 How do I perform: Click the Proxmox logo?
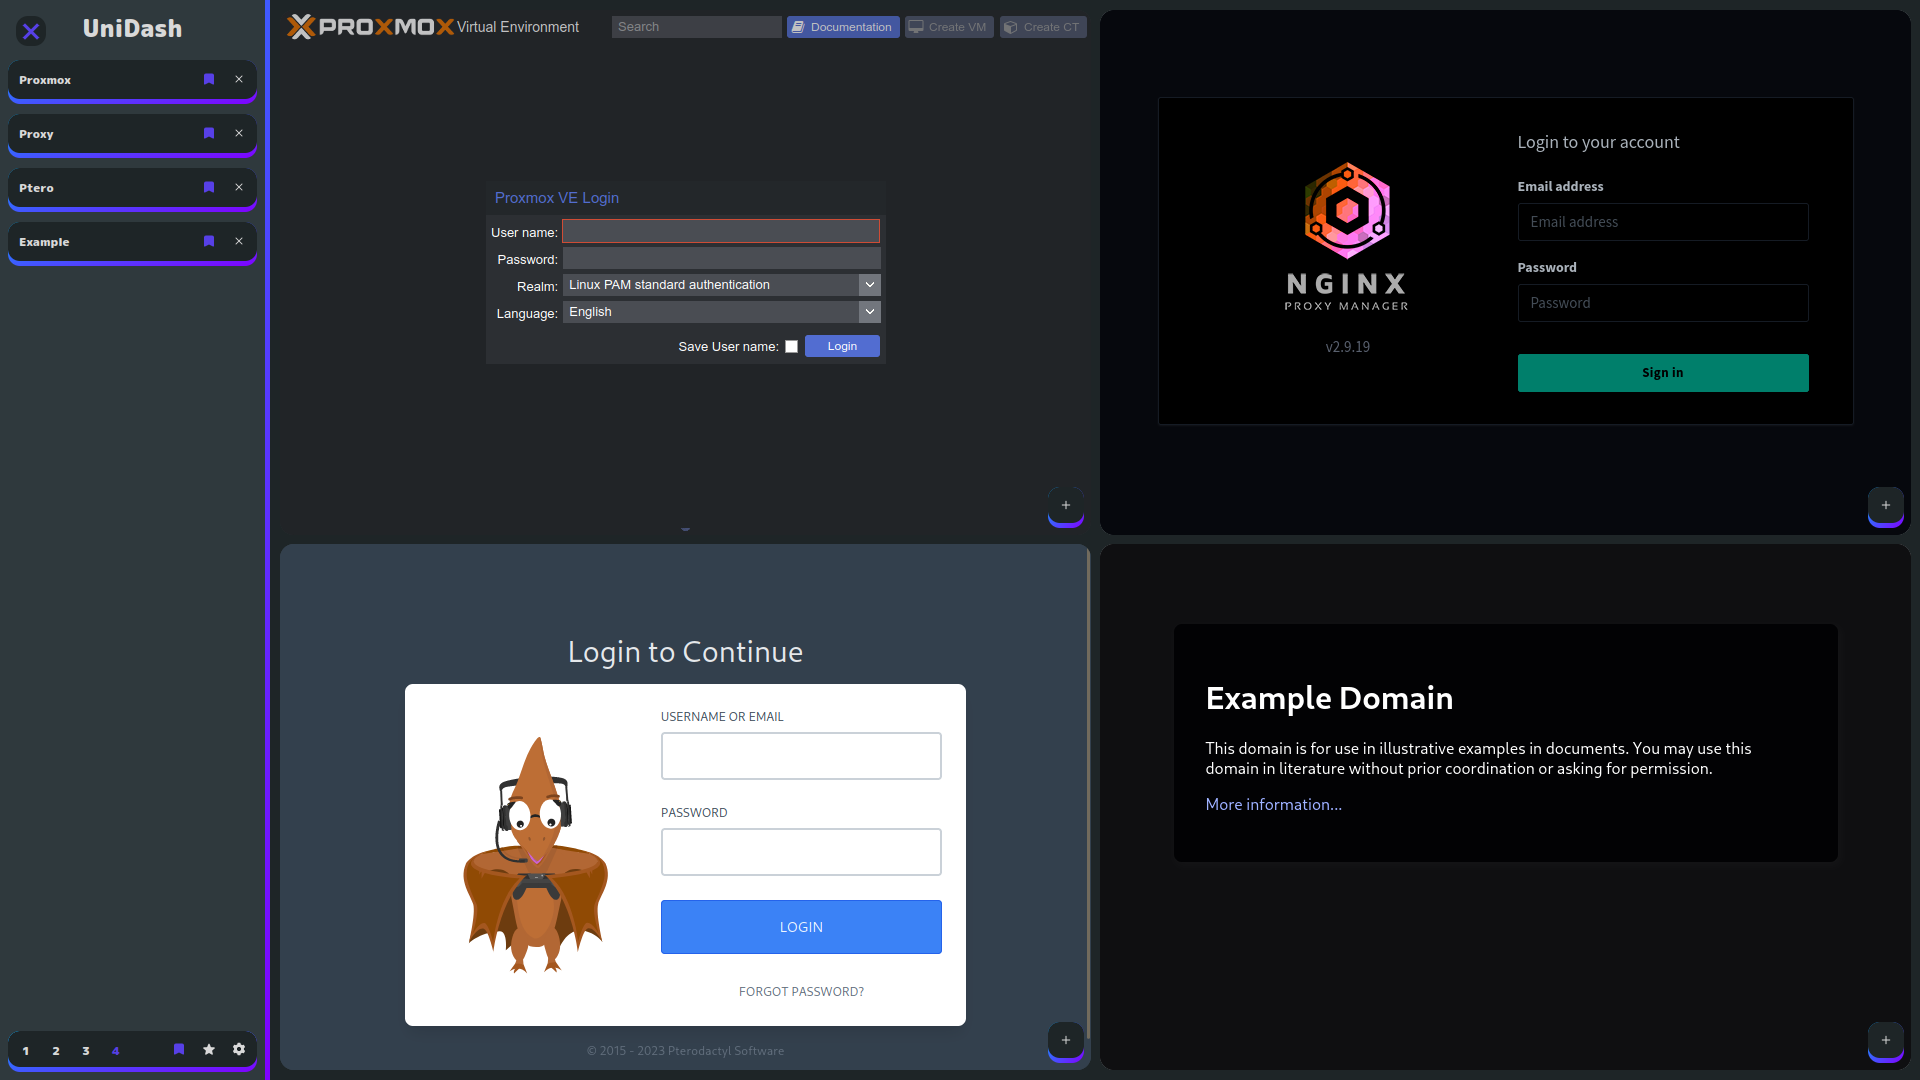click(370, 27)
